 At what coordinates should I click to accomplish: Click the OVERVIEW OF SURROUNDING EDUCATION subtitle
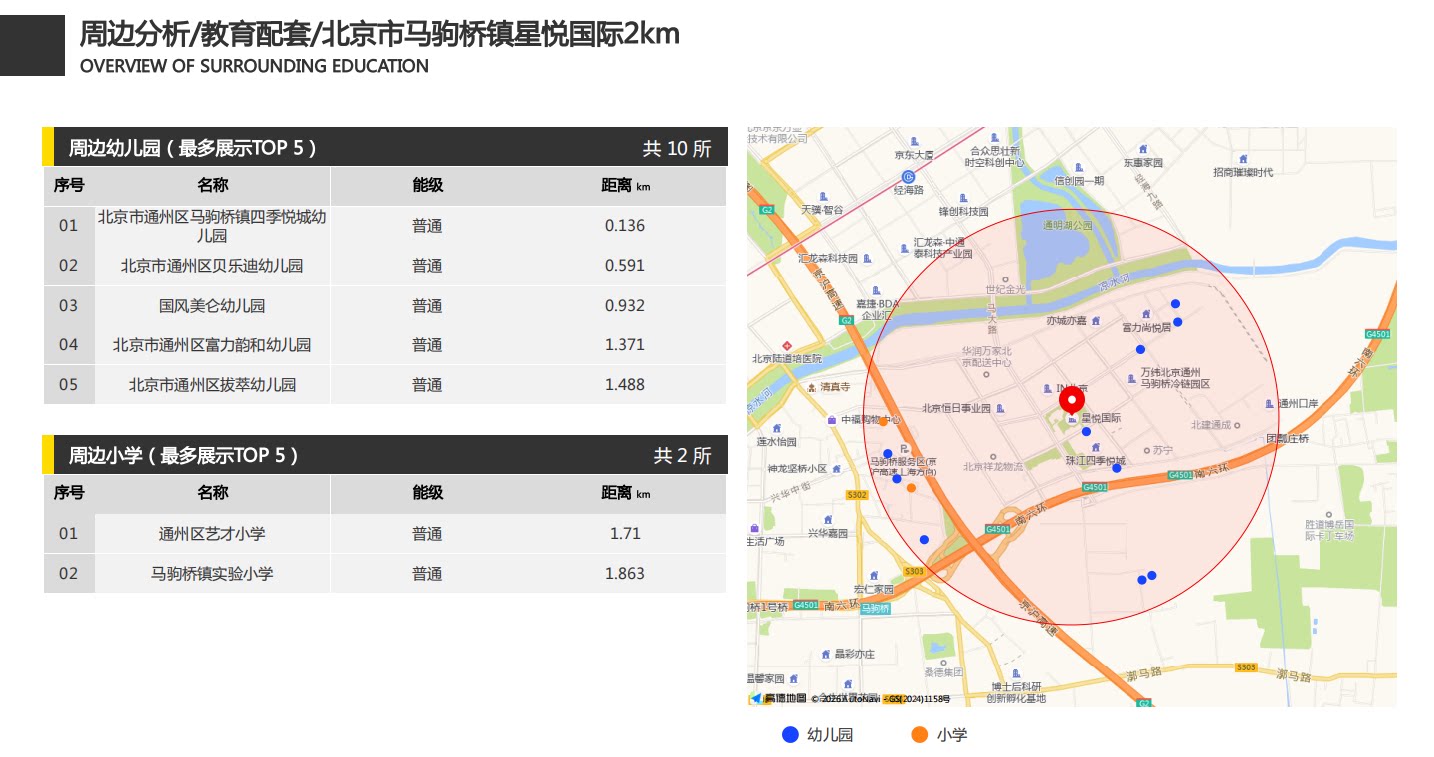(x=254, y=66)
